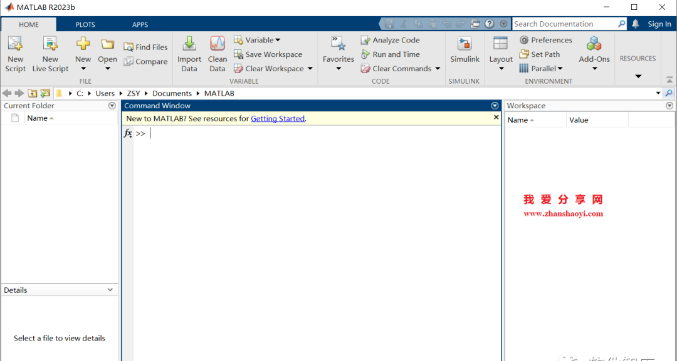Image resolution: width=677 pixels, height=361 pixels.
Task: Open the Clean Data tool
Action: [x=217, y=54]
